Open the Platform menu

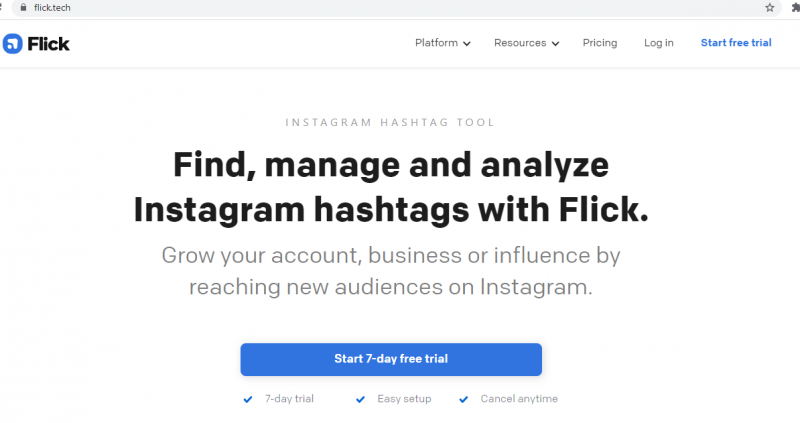click(436, 43)
